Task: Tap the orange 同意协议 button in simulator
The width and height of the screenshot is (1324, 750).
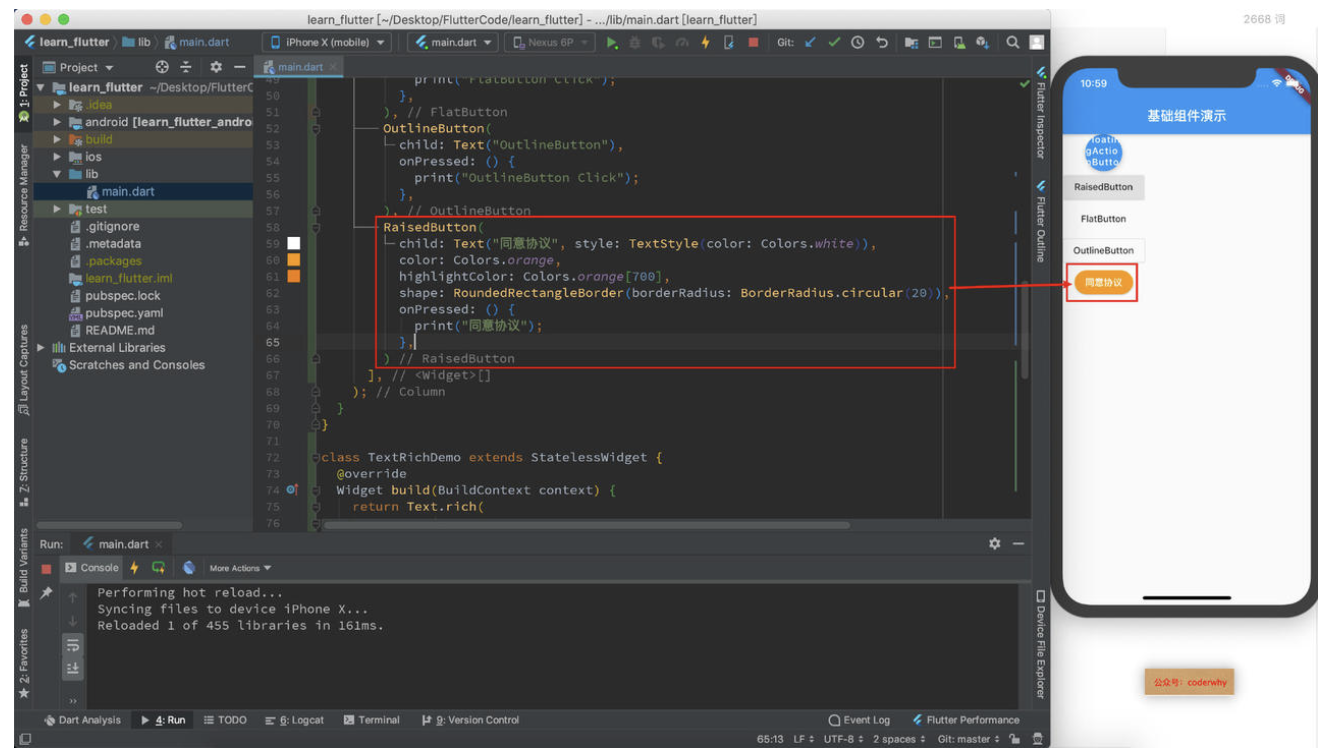Action: (1104, 283)
